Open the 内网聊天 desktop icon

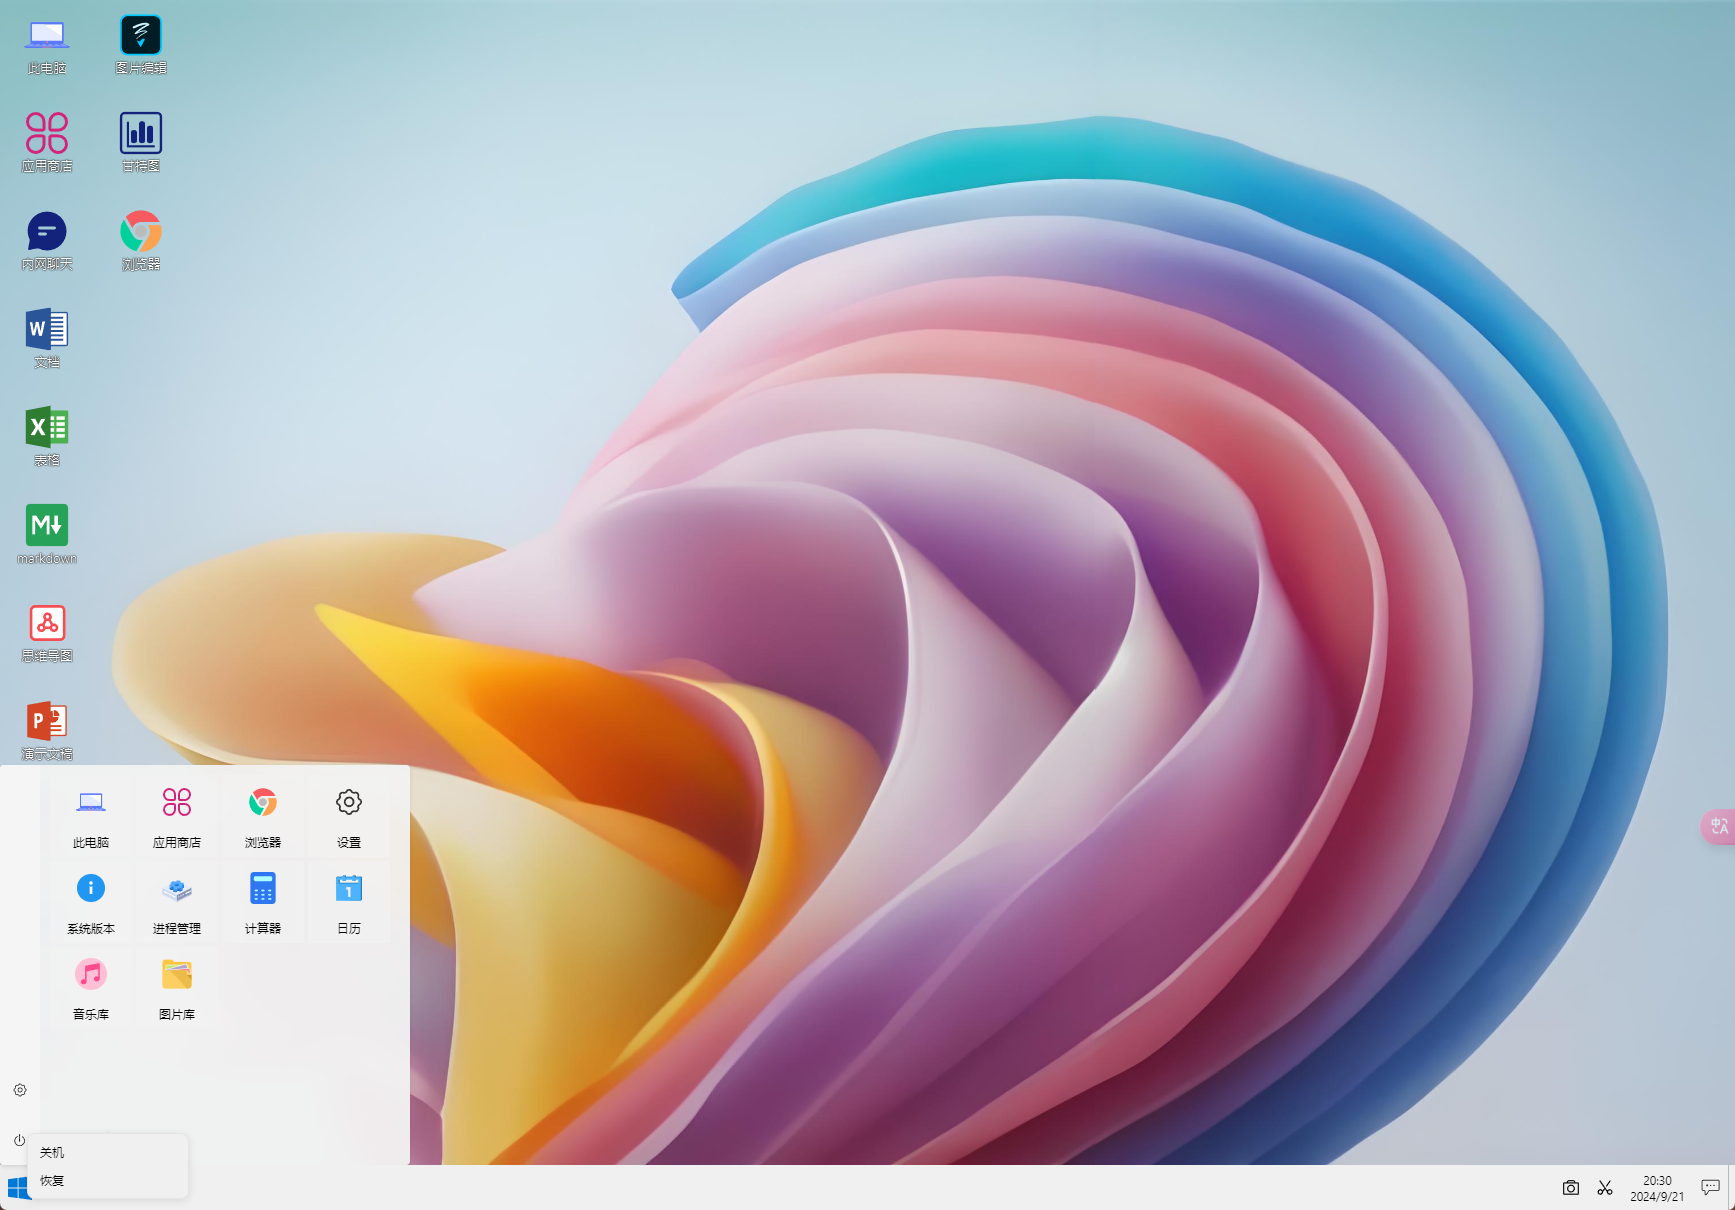pos(47,242)
